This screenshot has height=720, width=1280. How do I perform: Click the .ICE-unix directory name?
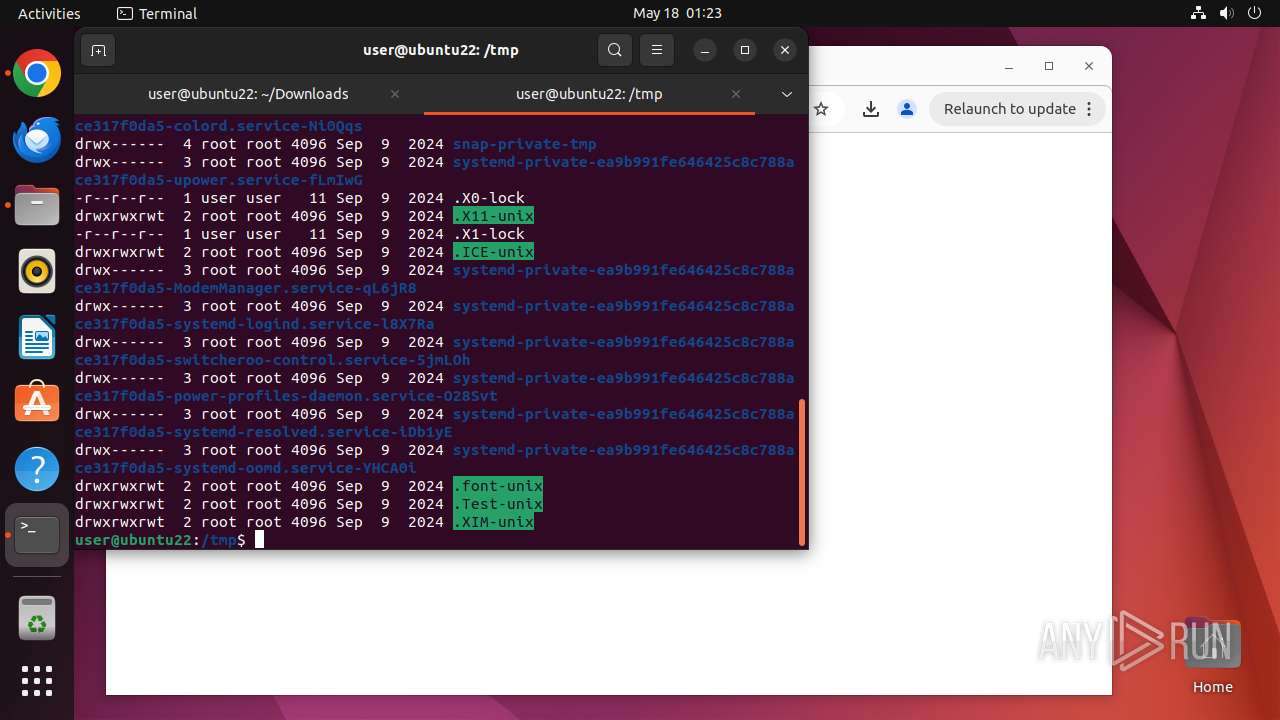pos(493,252)
